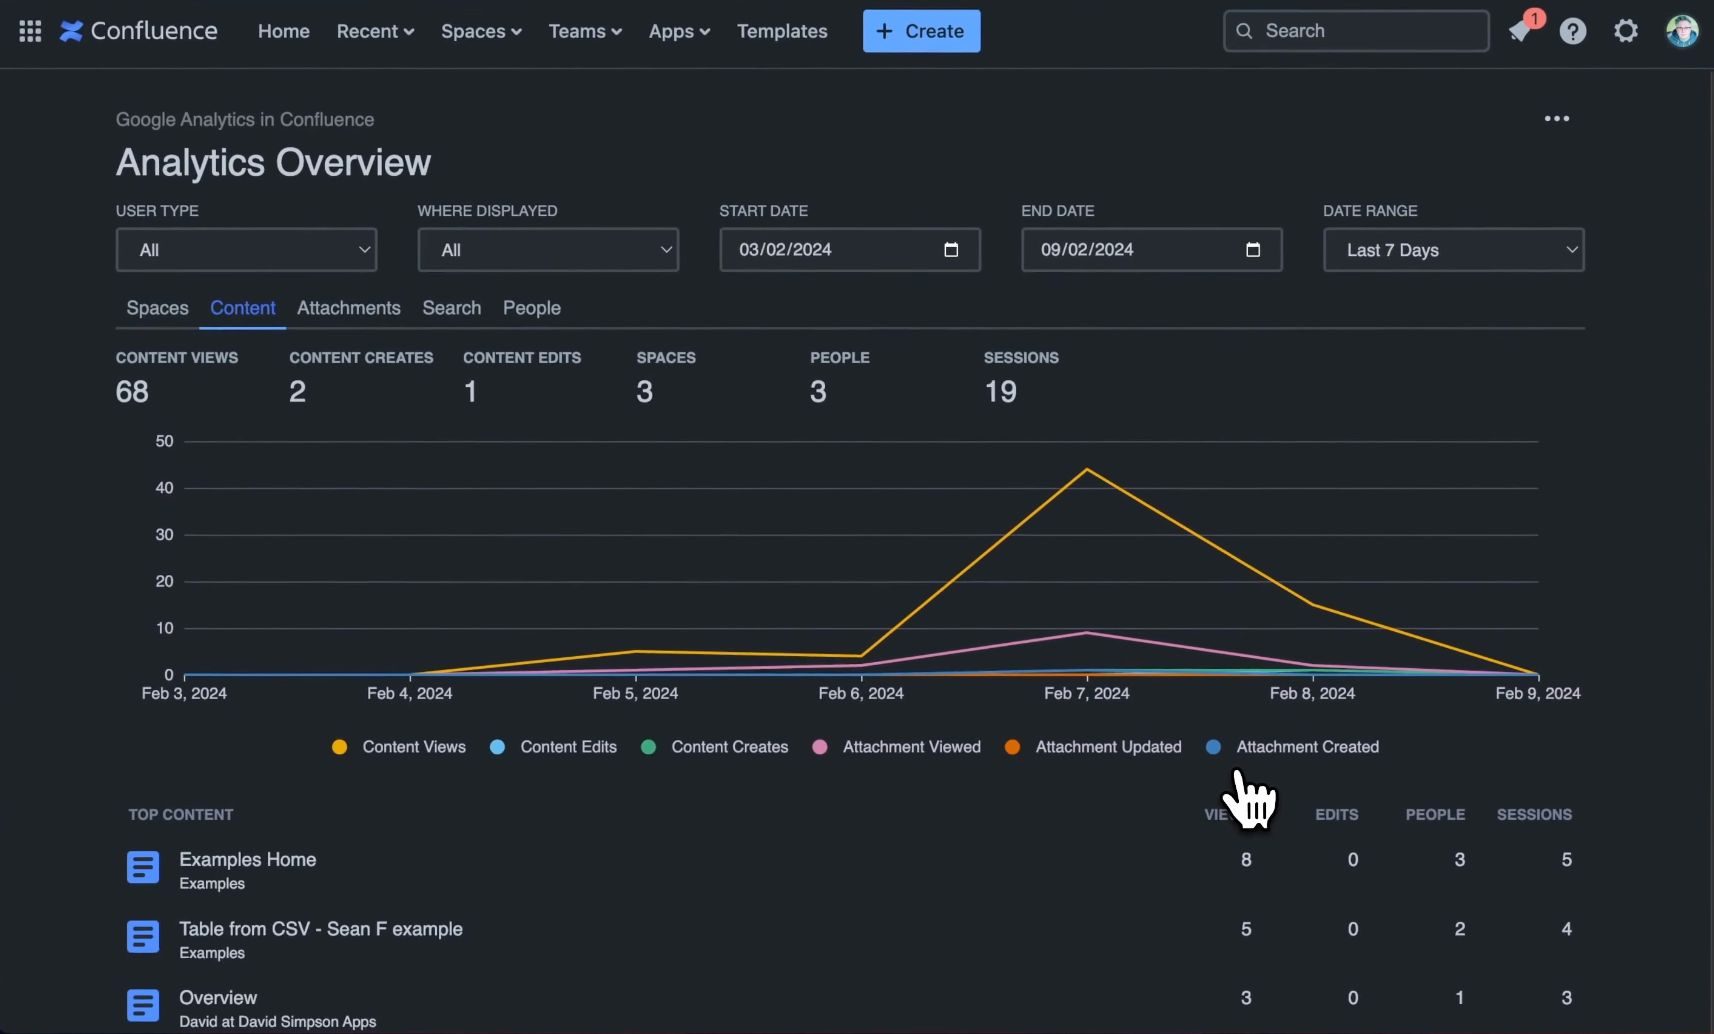Click the Sessions value 19

click(1001, 391)
